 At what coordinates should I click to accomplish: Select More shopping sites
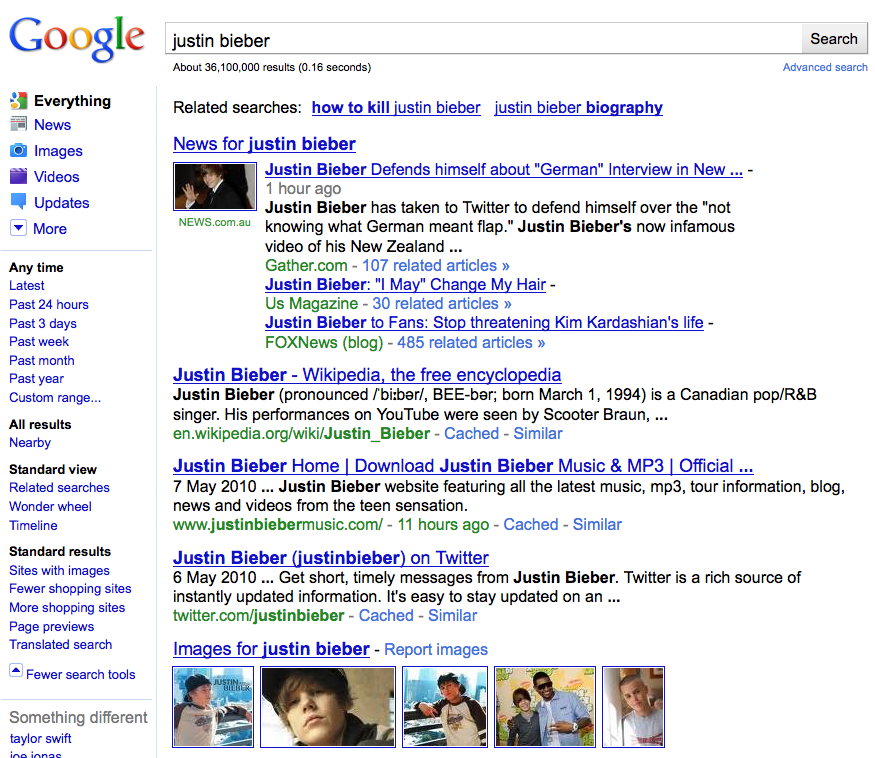67,608
